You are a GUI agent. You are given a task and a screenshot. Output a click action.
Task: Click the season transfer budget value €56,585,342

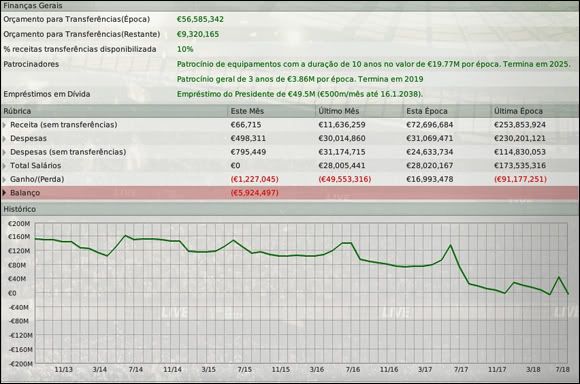click(200, 19)
